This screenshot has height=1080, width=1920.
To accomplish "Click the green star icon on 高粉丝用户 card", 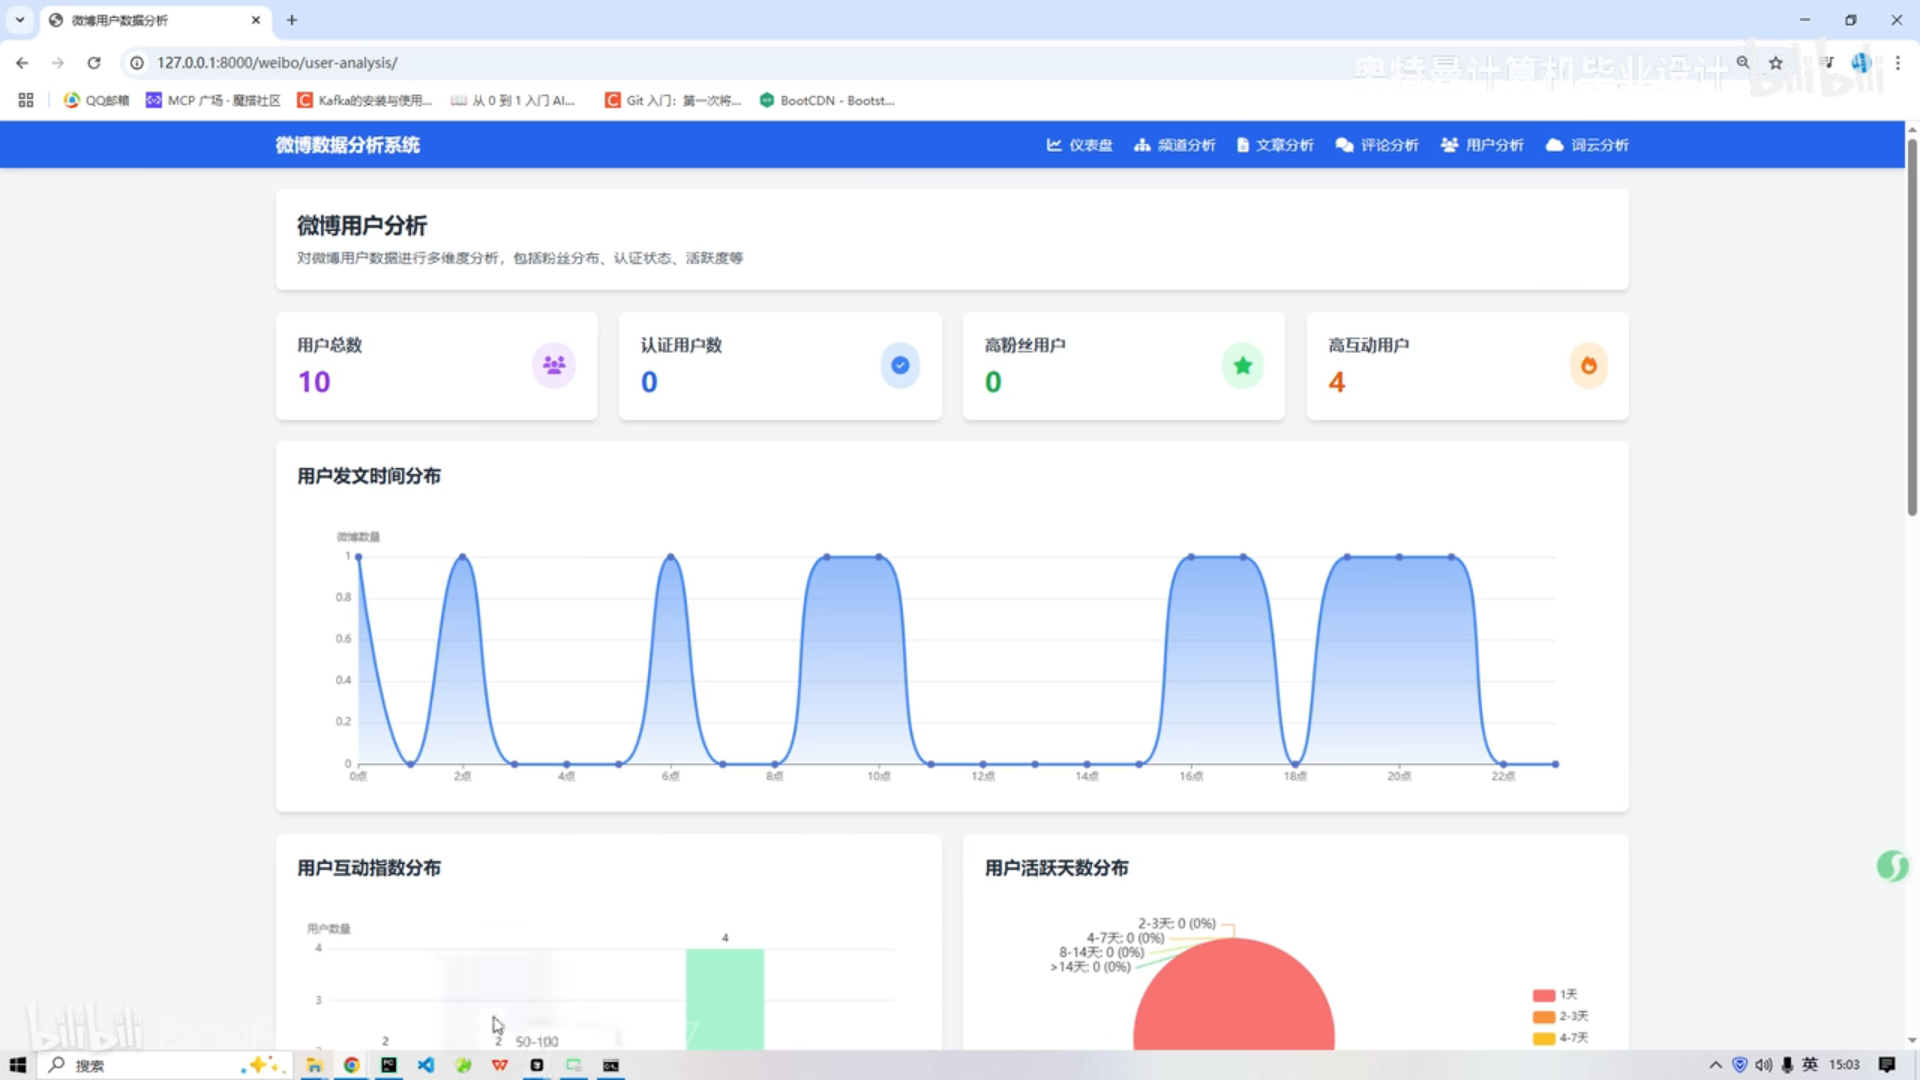I will tap(1242, 365).
